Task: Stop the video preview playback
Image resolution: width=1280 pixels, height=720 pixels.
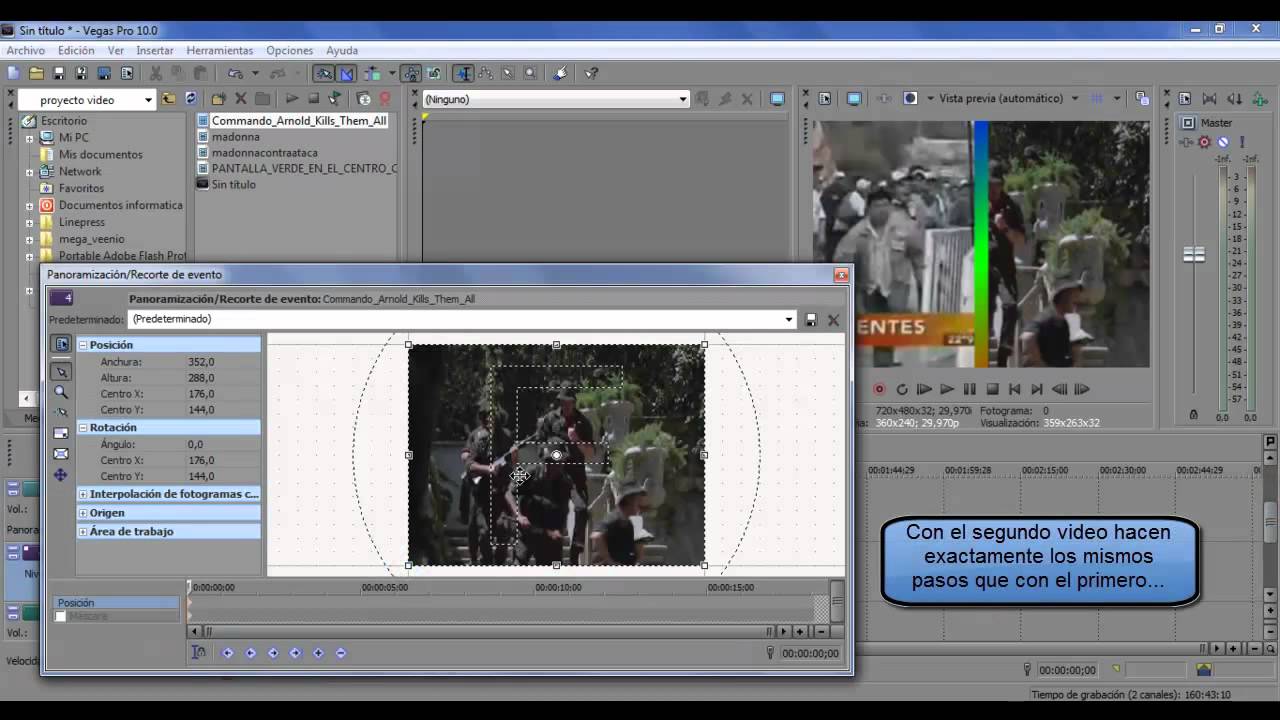Action: (992, 389)
